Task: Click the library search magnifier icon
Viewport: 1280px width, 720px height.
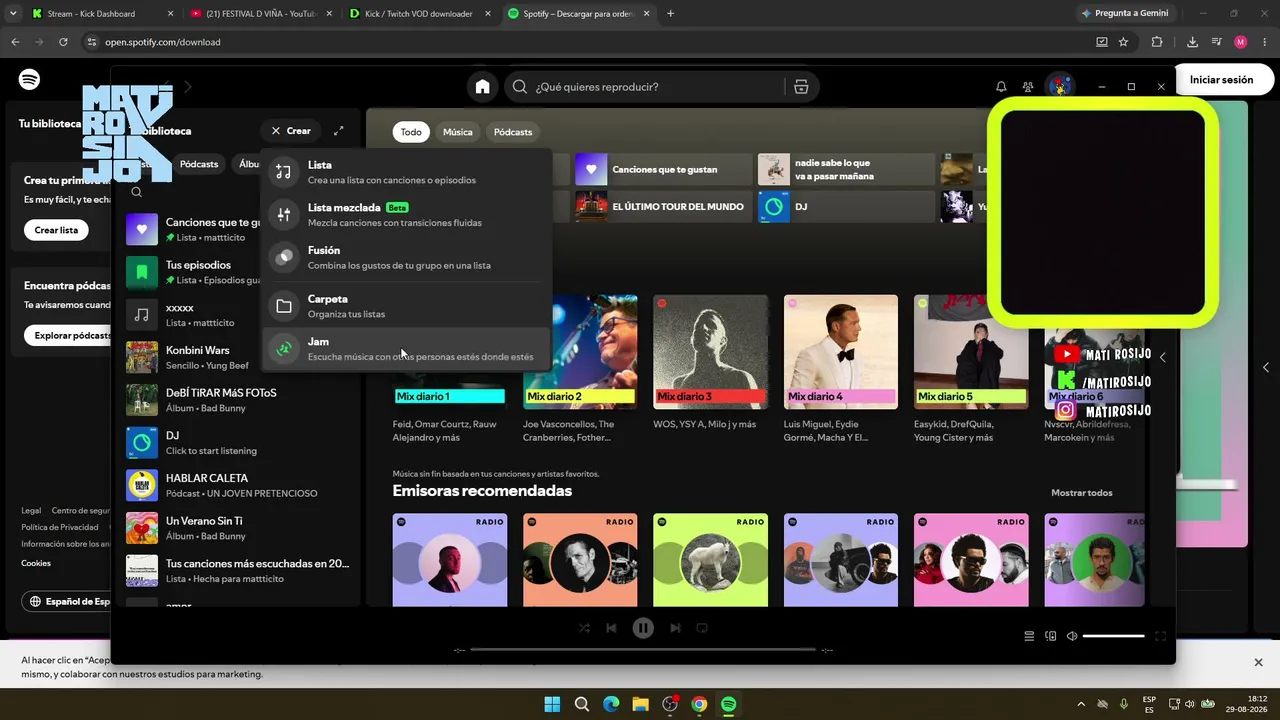Action: click(x=137, y=193)
